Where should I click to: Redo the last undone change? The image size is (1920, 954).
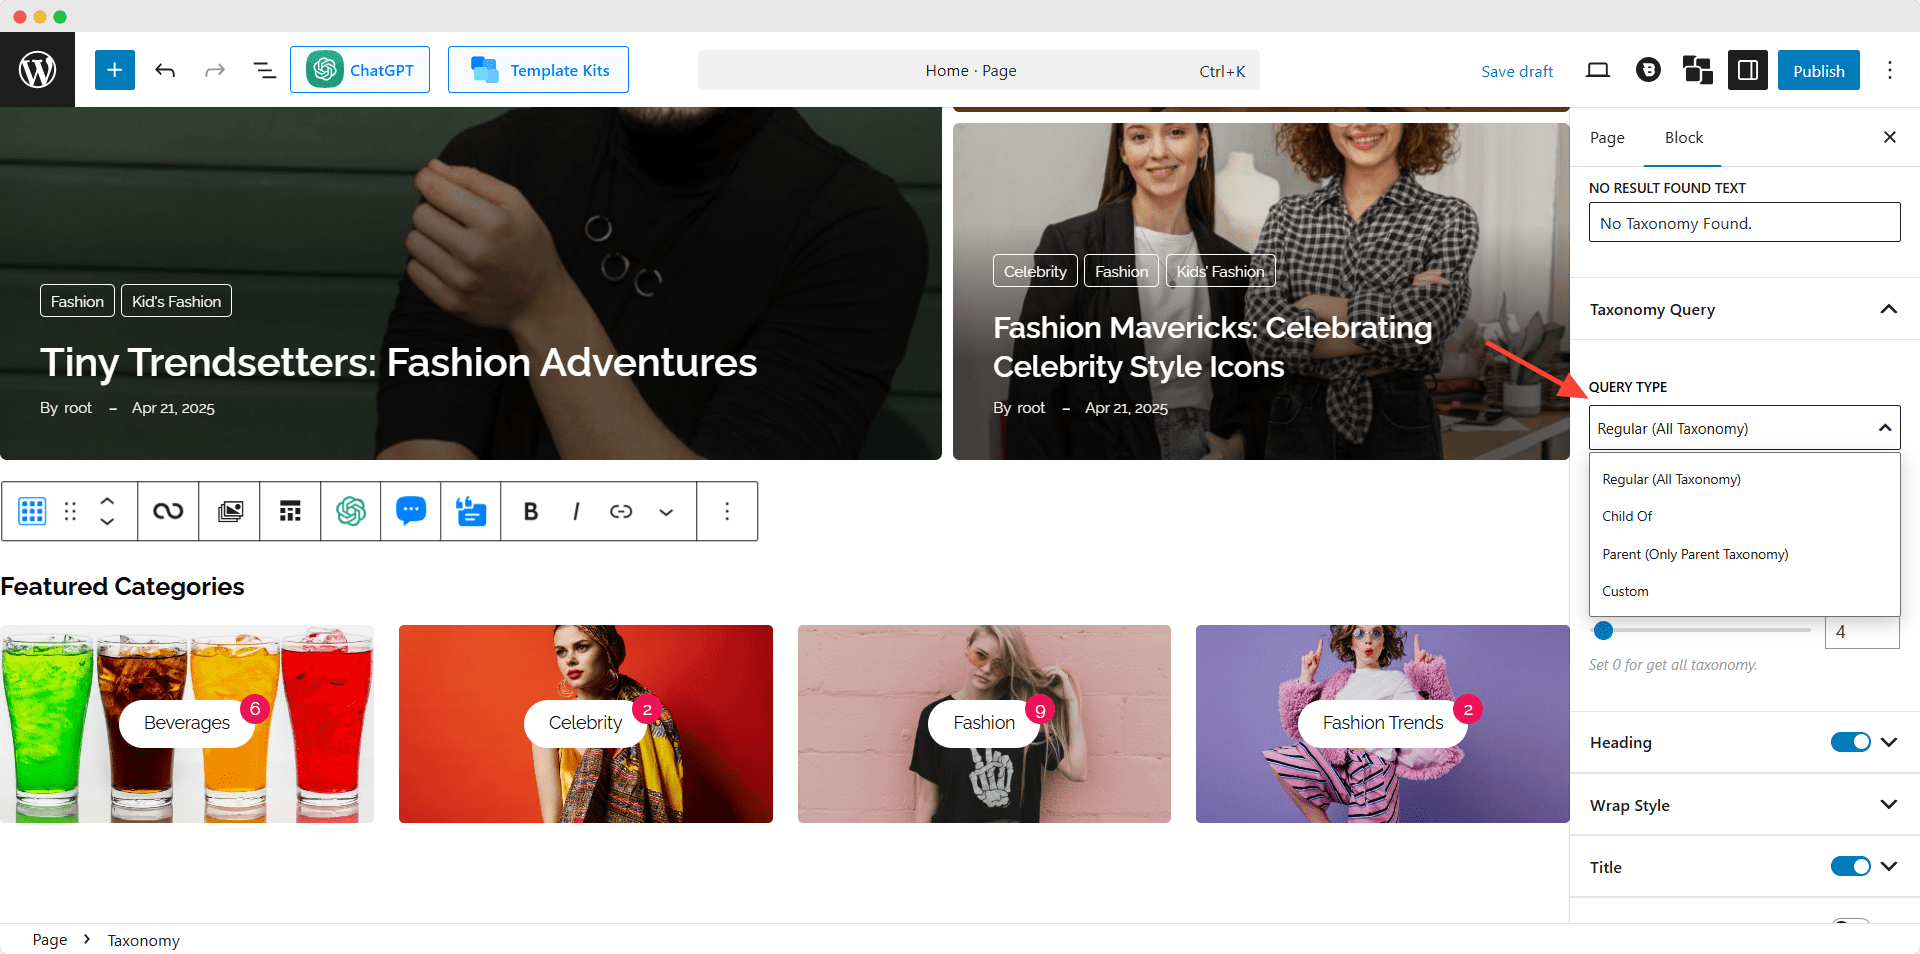click(x=214, y=70)
